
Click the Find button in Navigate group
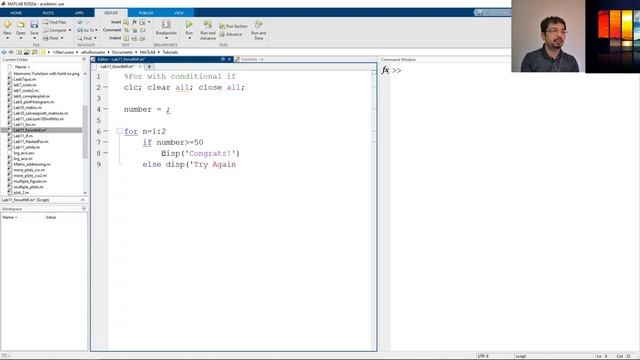point(84,38)
